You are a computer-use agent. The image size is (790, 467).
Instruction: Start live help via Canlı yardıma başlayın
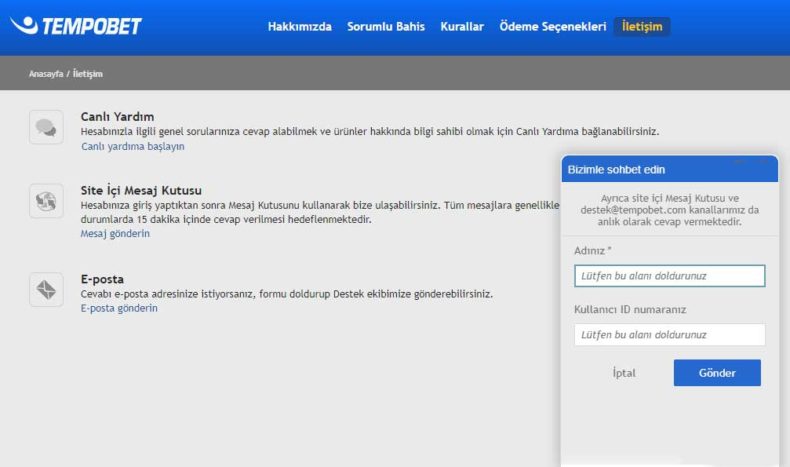tap(133, 147)
